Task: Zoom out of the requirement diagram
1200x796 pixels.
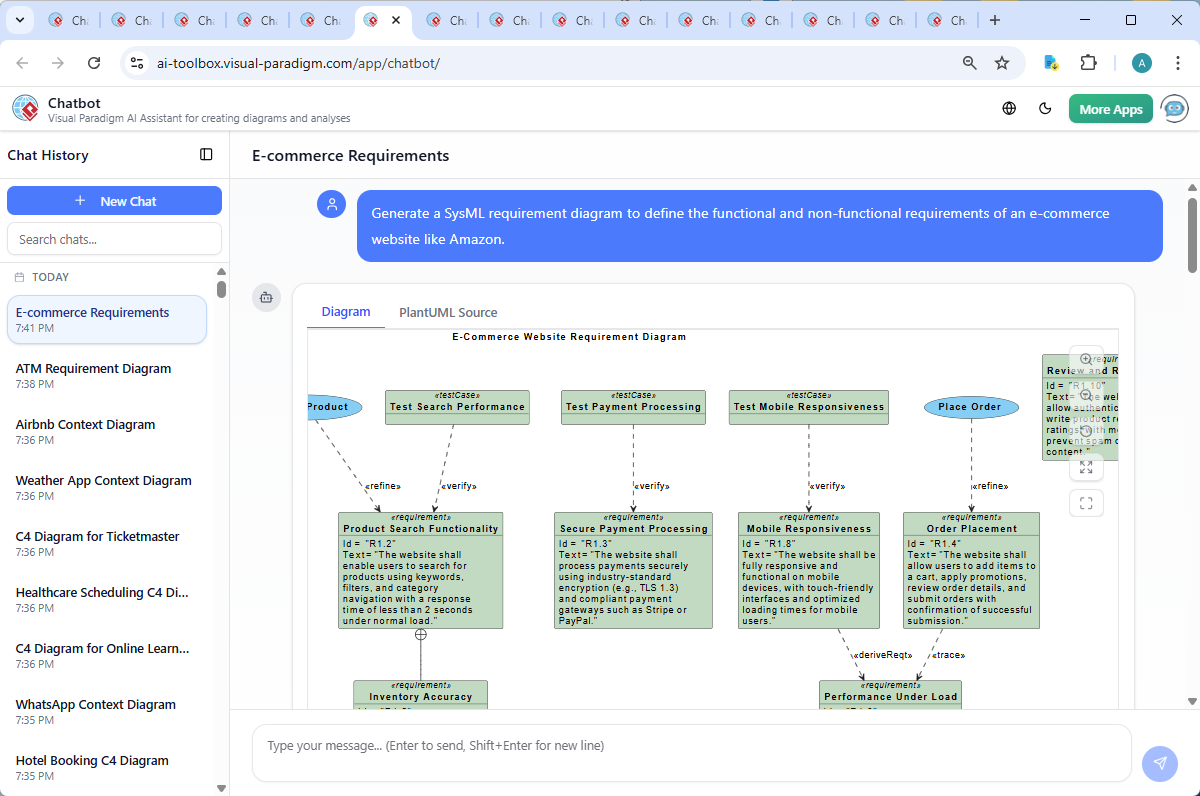Action: tap(1086, 394)
